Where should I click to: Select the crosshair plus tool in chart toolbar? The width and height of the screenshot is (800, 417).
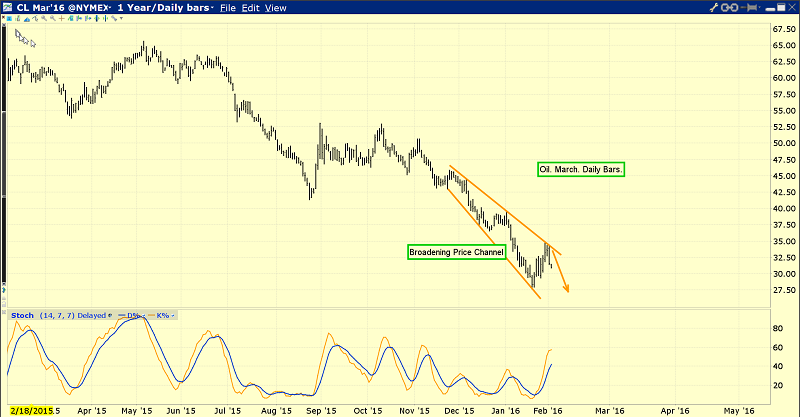(61, 18)
